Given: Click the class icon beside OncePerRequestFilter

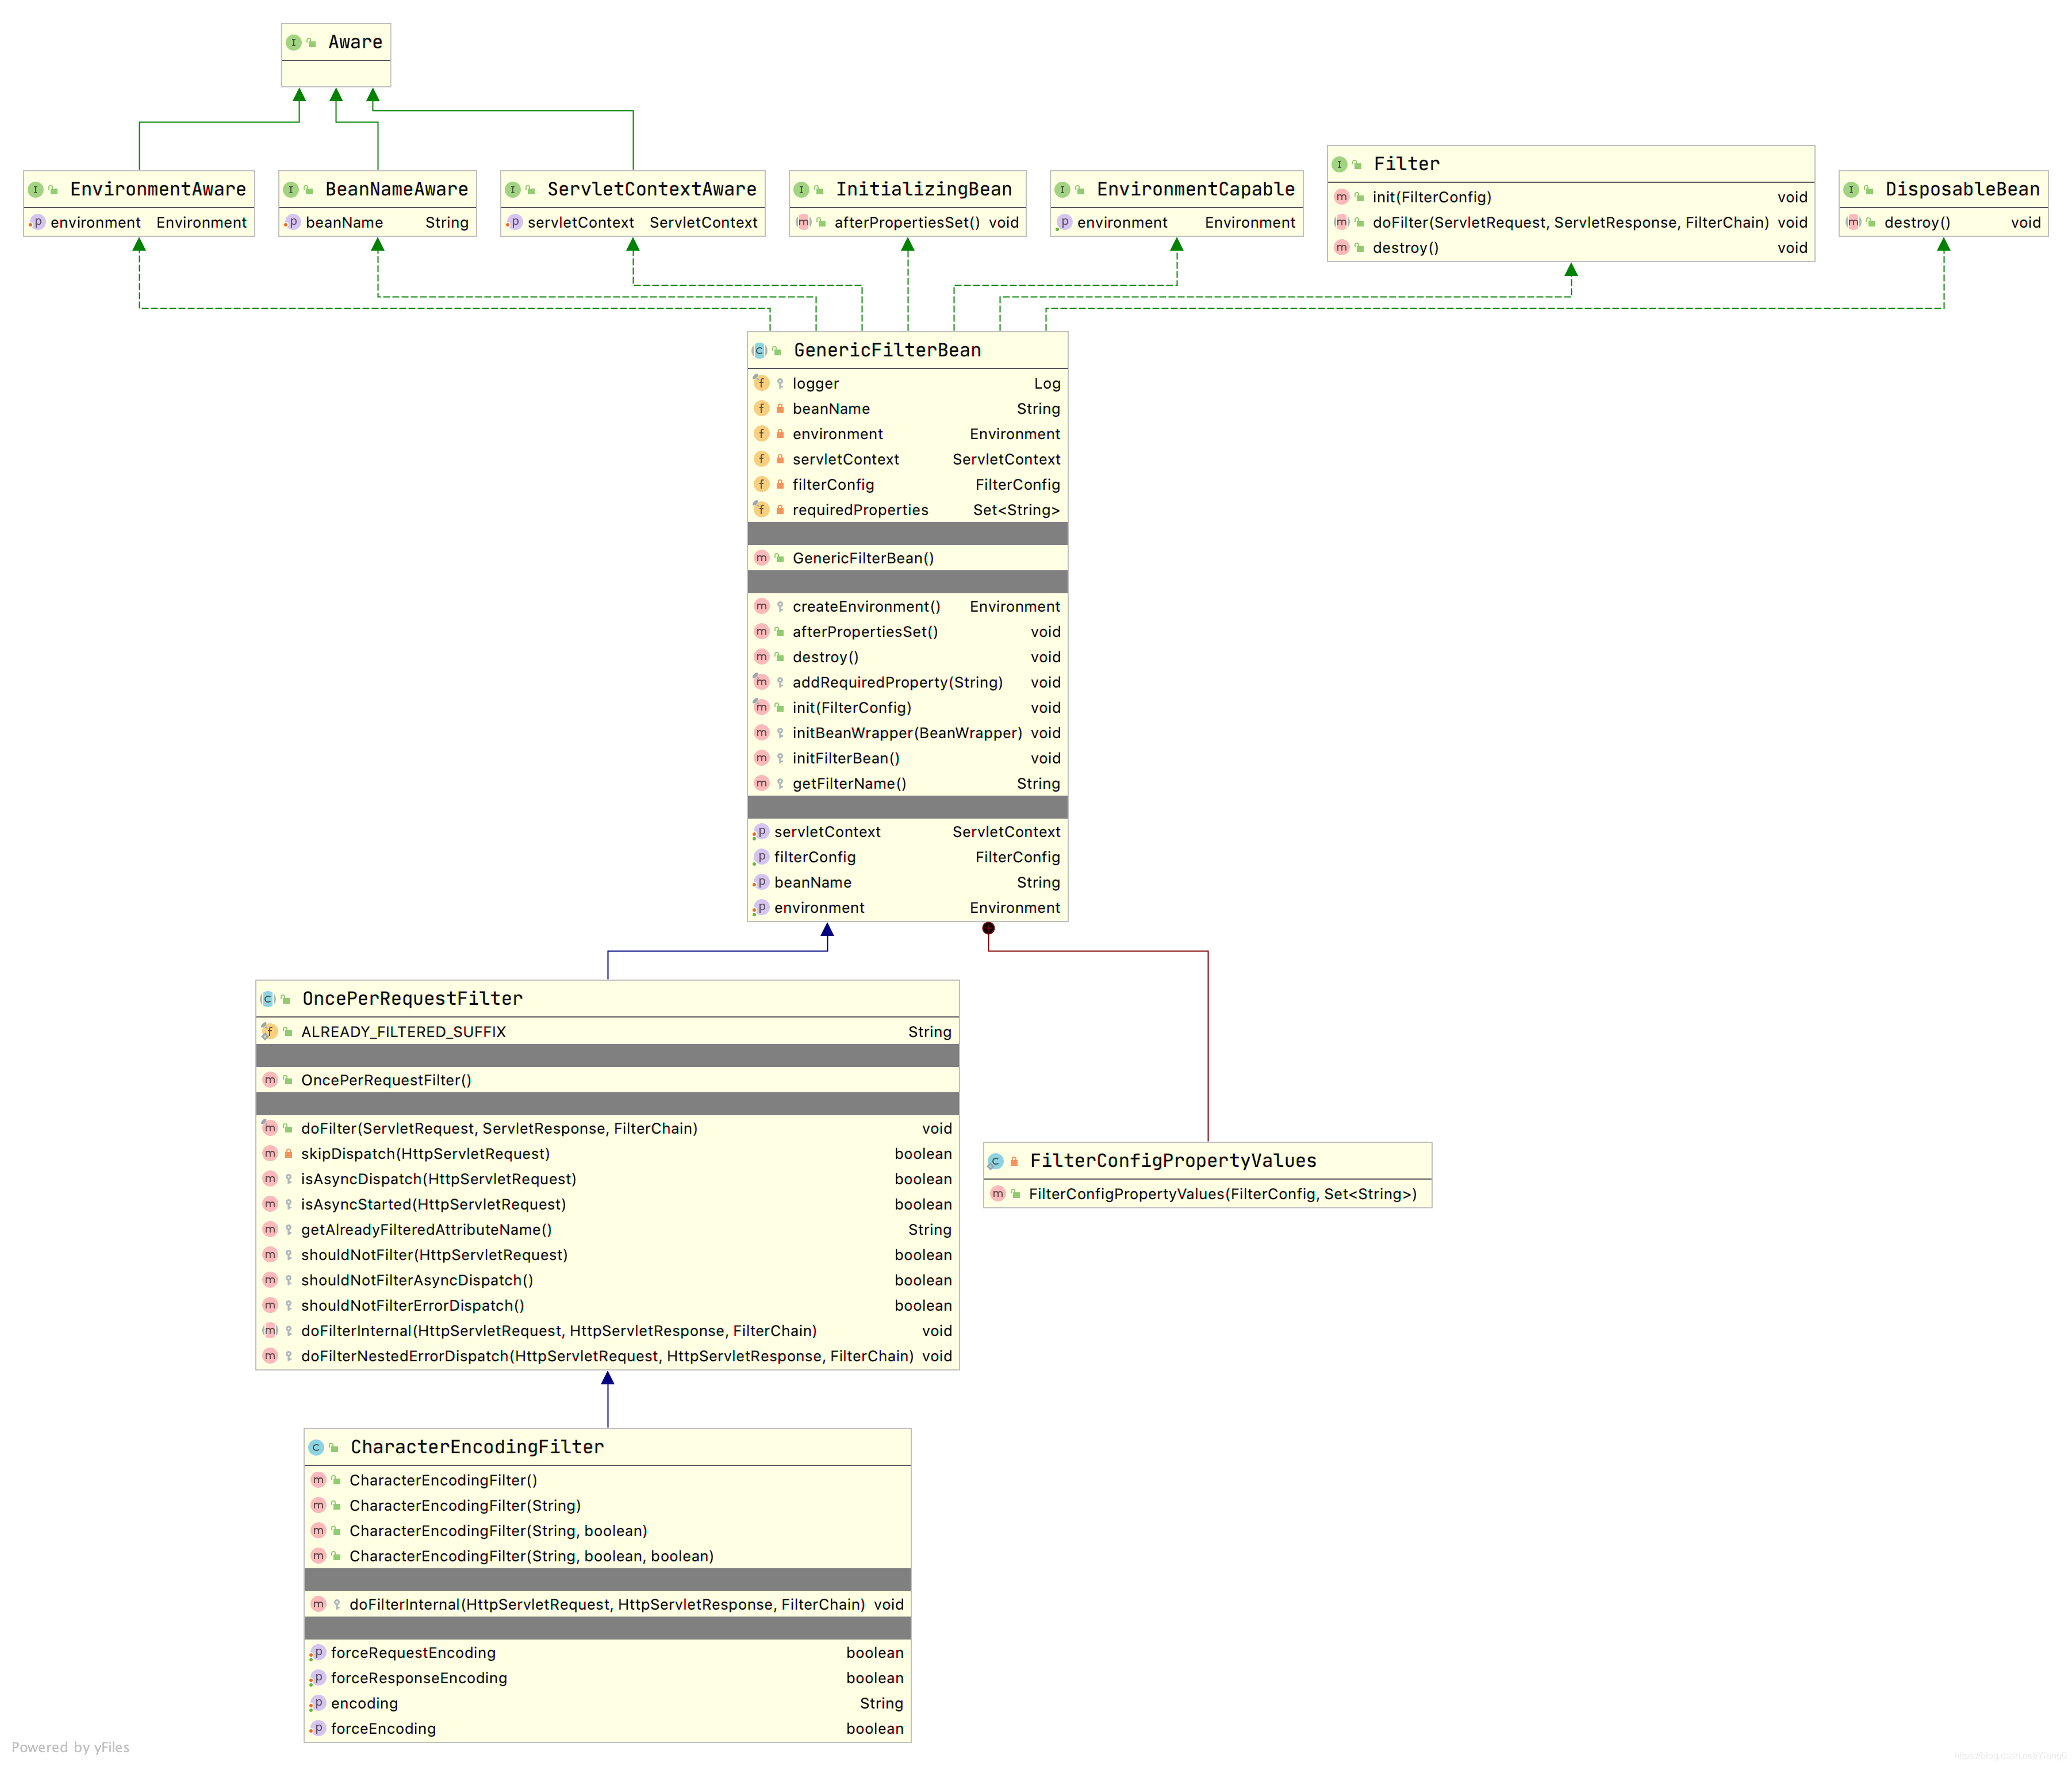Looking at the screenshot, I should click(268, 999).
